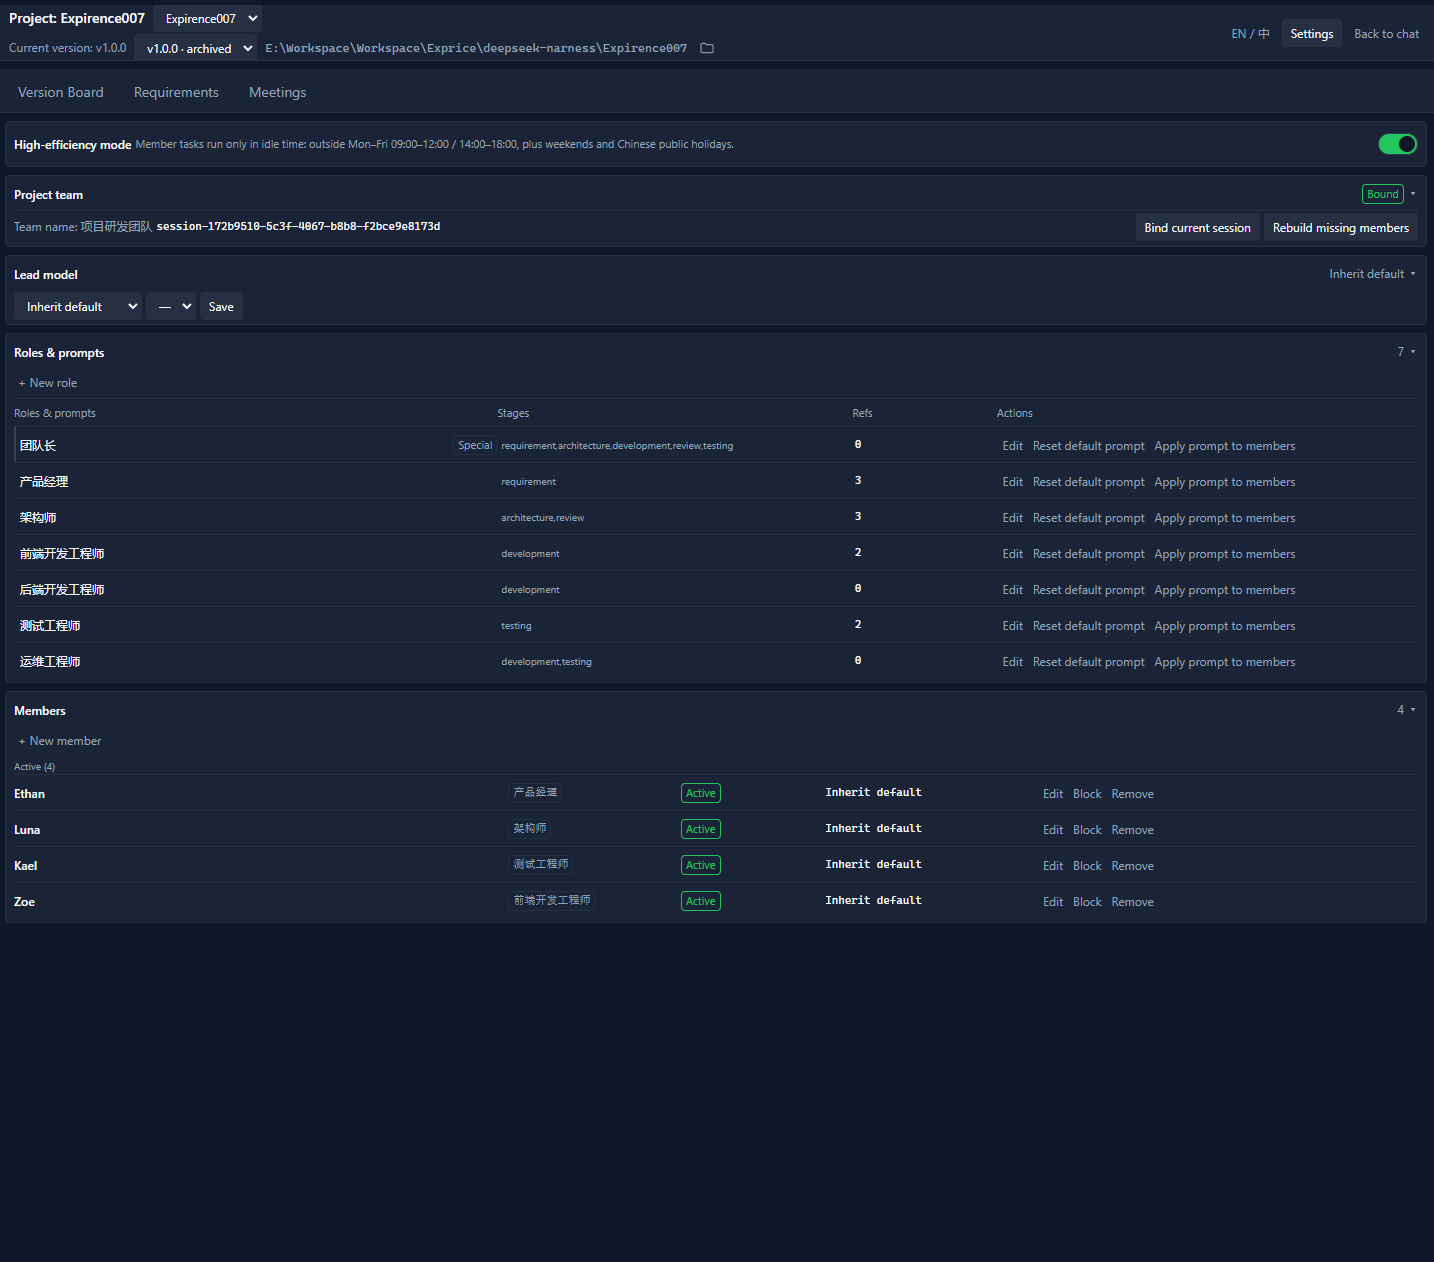
Task: Click the project path text
Action: point(476,48)
